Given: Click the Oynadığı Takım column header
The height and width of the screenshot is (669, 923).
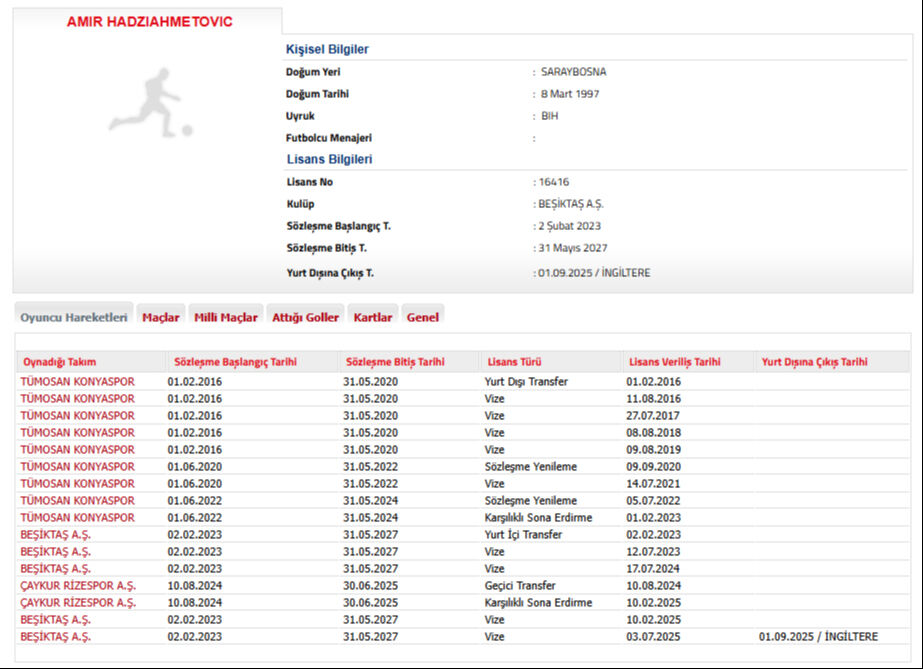Looking at the screenshot, I should pyautogui.click(x=59, y=362).
